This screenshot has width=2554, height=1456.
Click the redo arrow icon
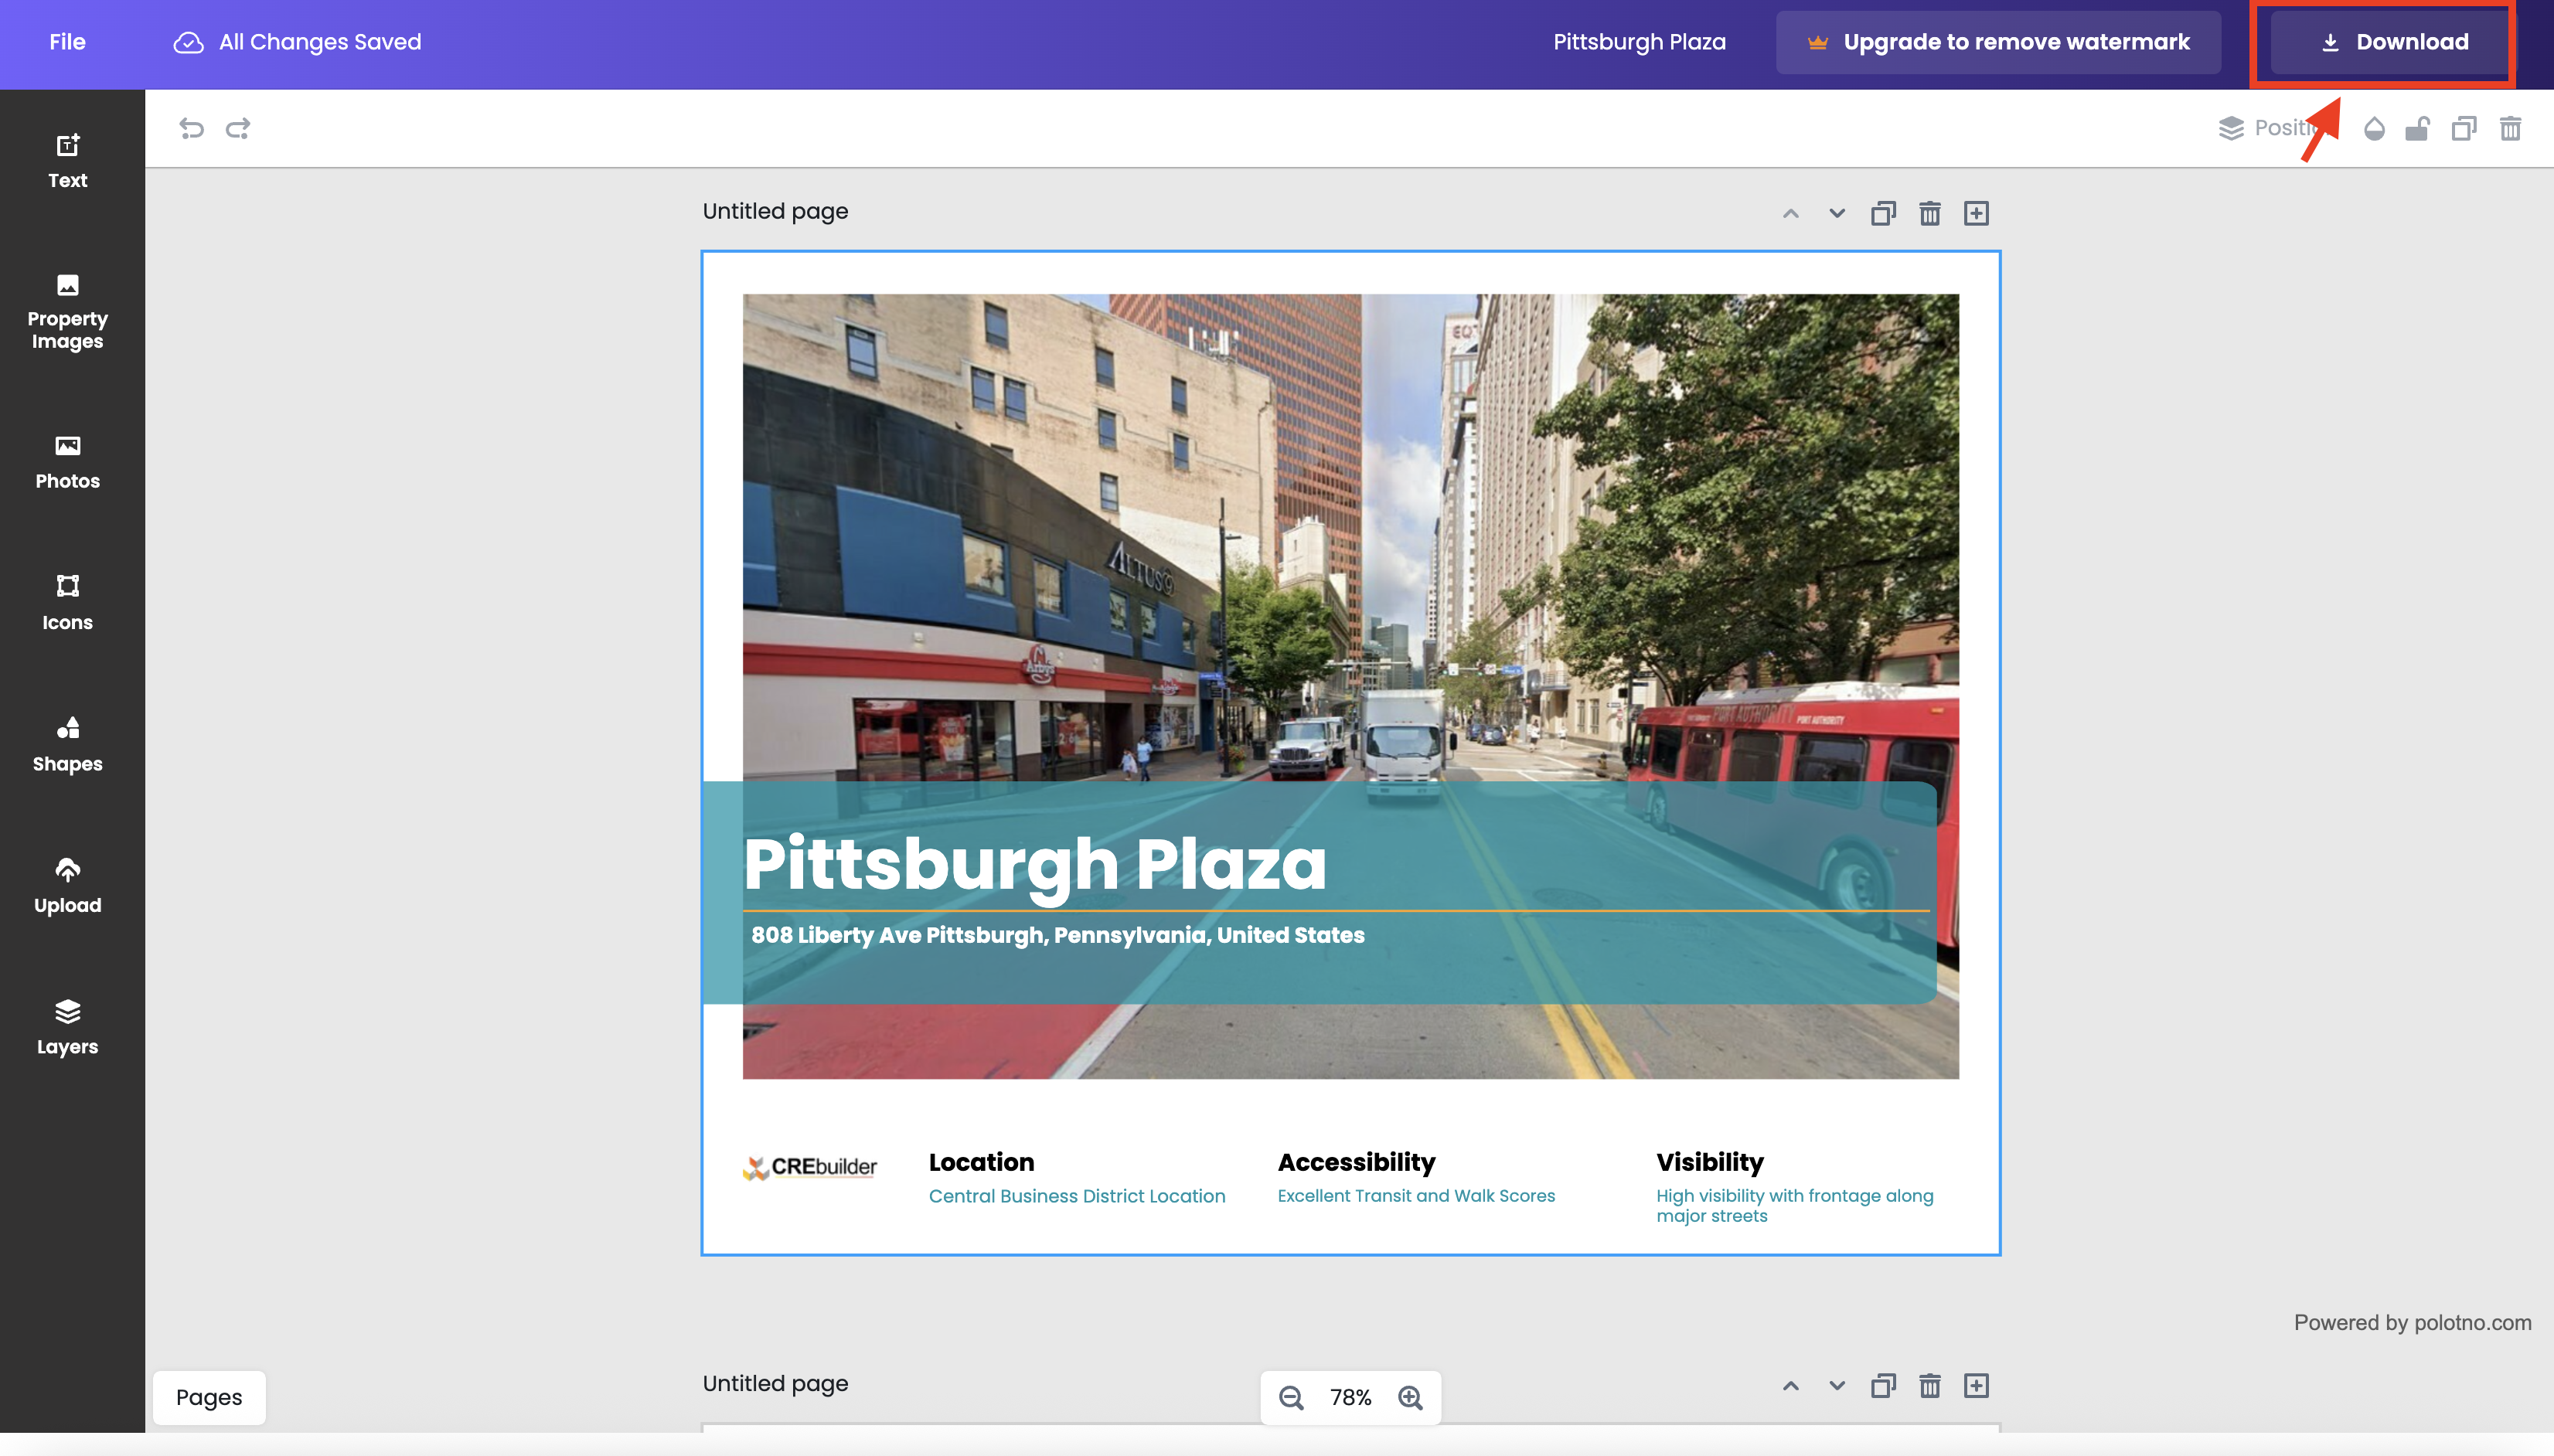[x=238, y=128]
